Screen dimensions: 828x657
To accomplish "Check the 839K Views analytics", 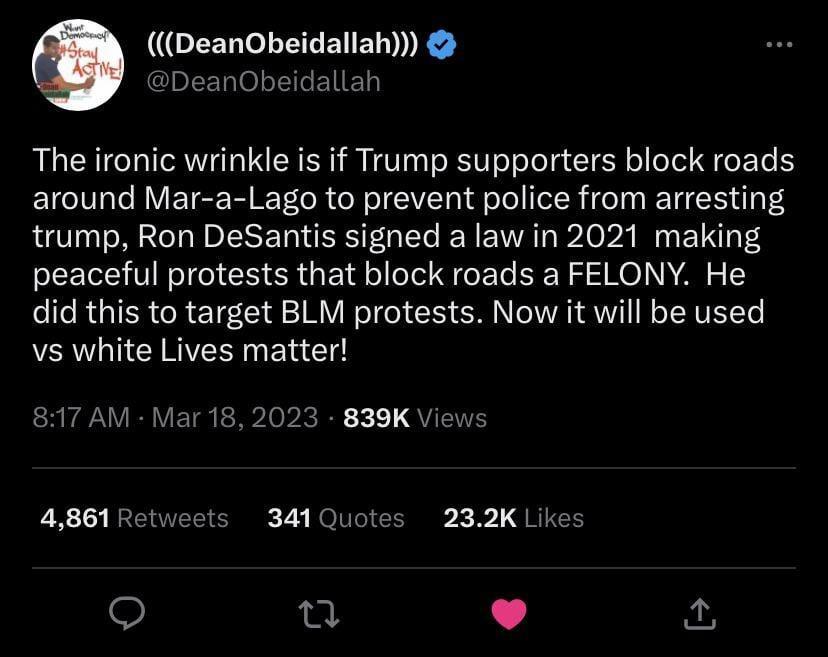I will click(x=413, y=418).
